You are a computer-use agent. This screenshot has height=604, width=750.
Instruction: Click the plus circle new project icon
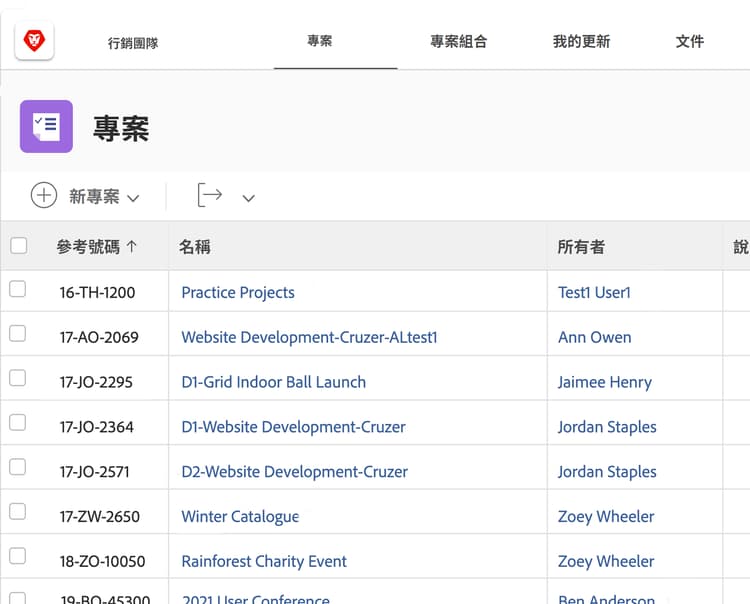click(x=44, y=195)
